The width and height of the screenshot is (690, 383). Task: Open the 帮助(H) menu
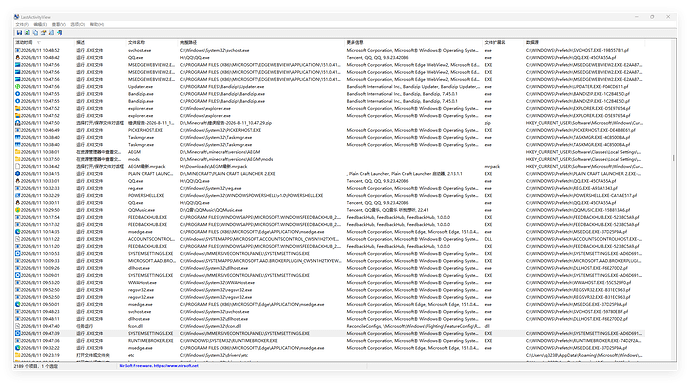[x=97, y=24]
